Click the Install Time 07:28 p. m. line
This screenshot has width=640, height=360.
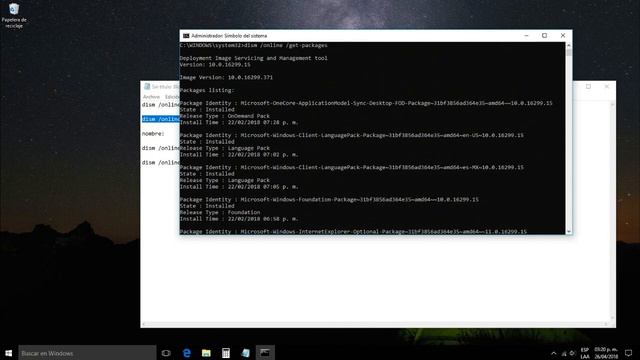(239, 122)
